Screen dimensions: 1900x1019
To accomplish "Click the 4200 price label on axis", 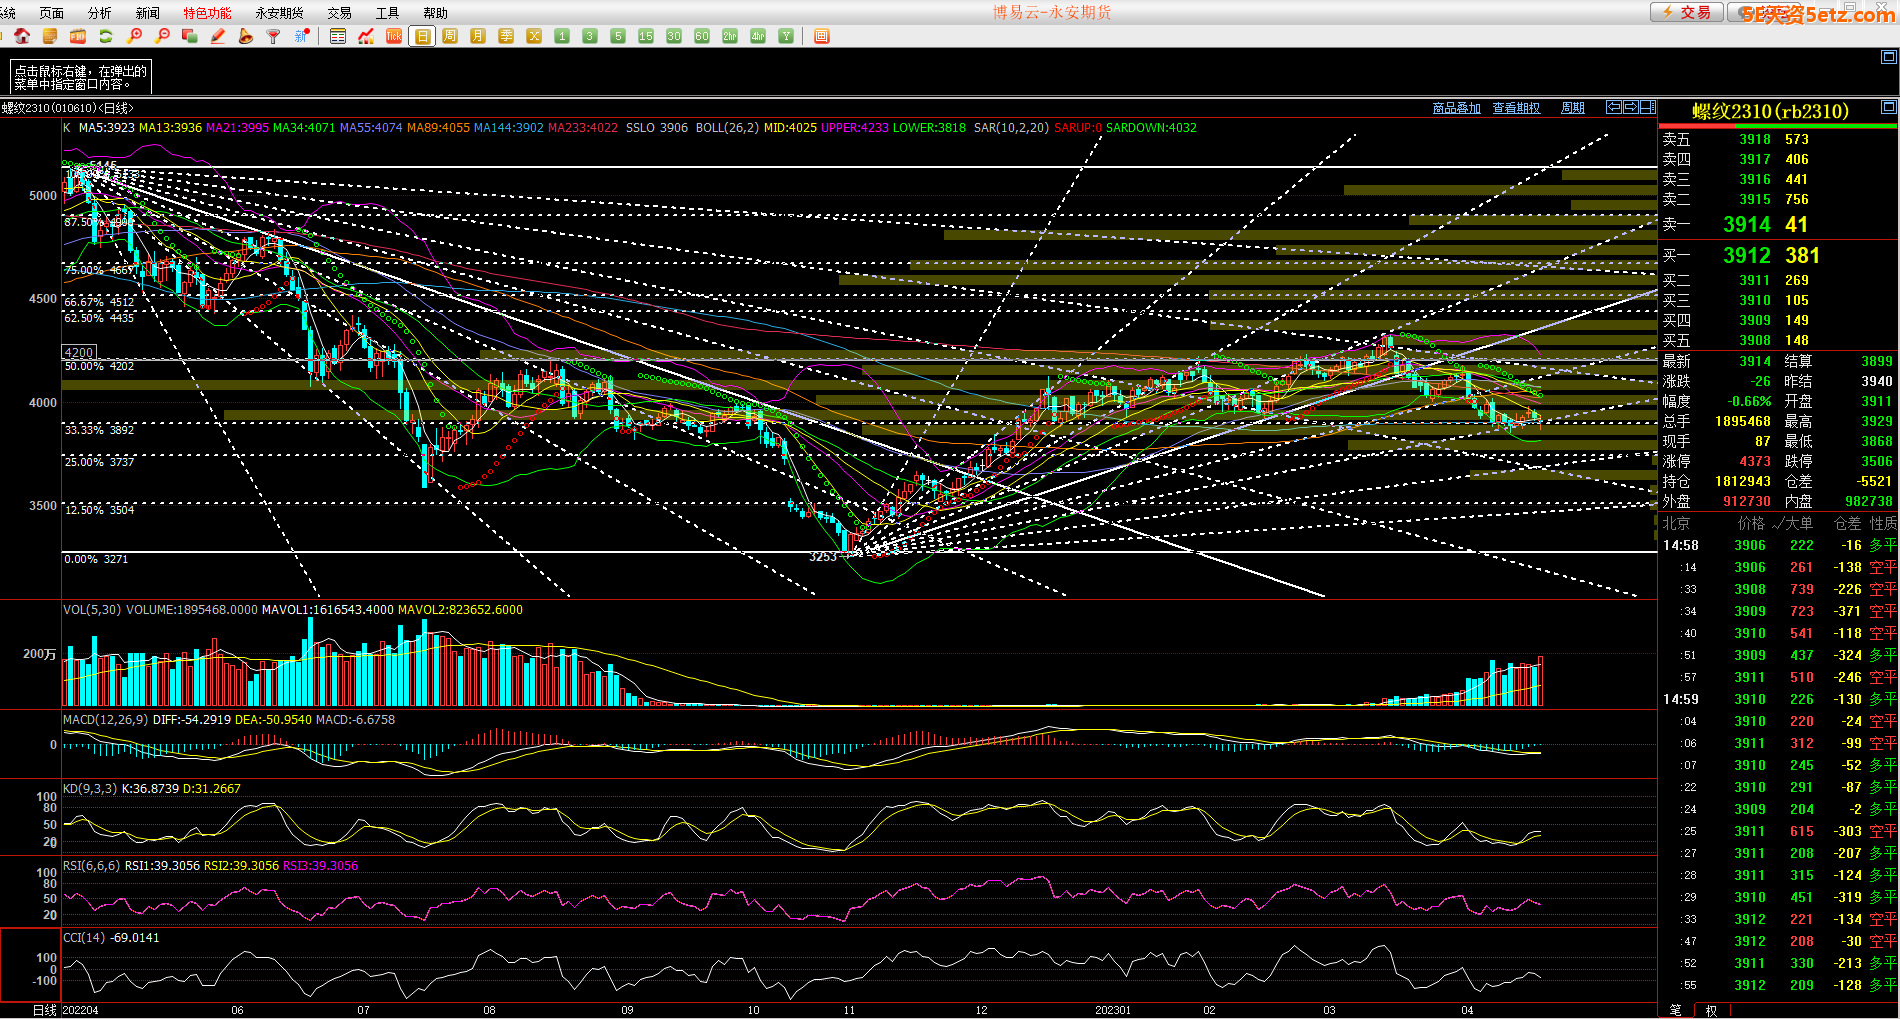I will 79,352.
